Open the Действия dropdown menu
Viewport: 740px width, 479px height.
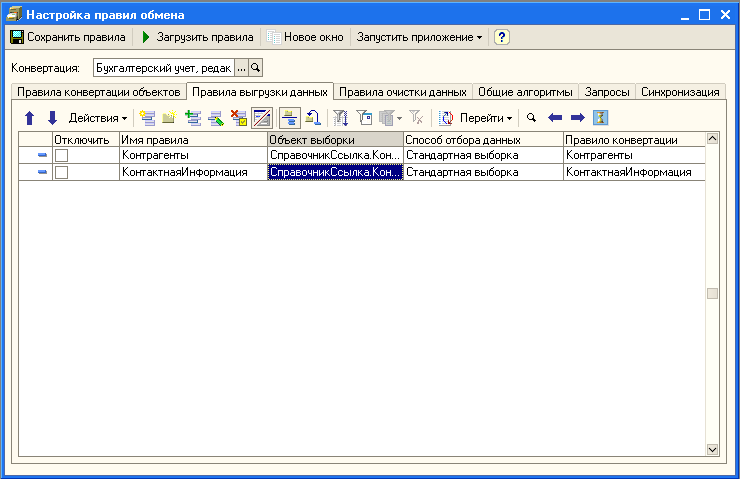97,118
